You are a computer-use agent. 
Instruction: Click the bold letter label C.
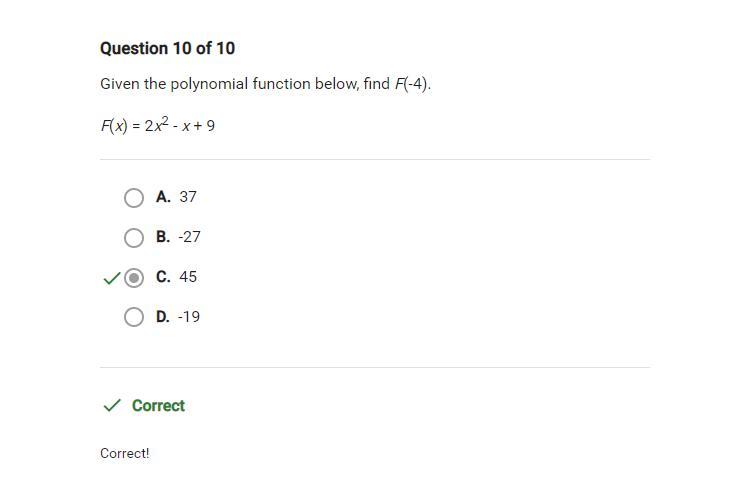[163, 277]
